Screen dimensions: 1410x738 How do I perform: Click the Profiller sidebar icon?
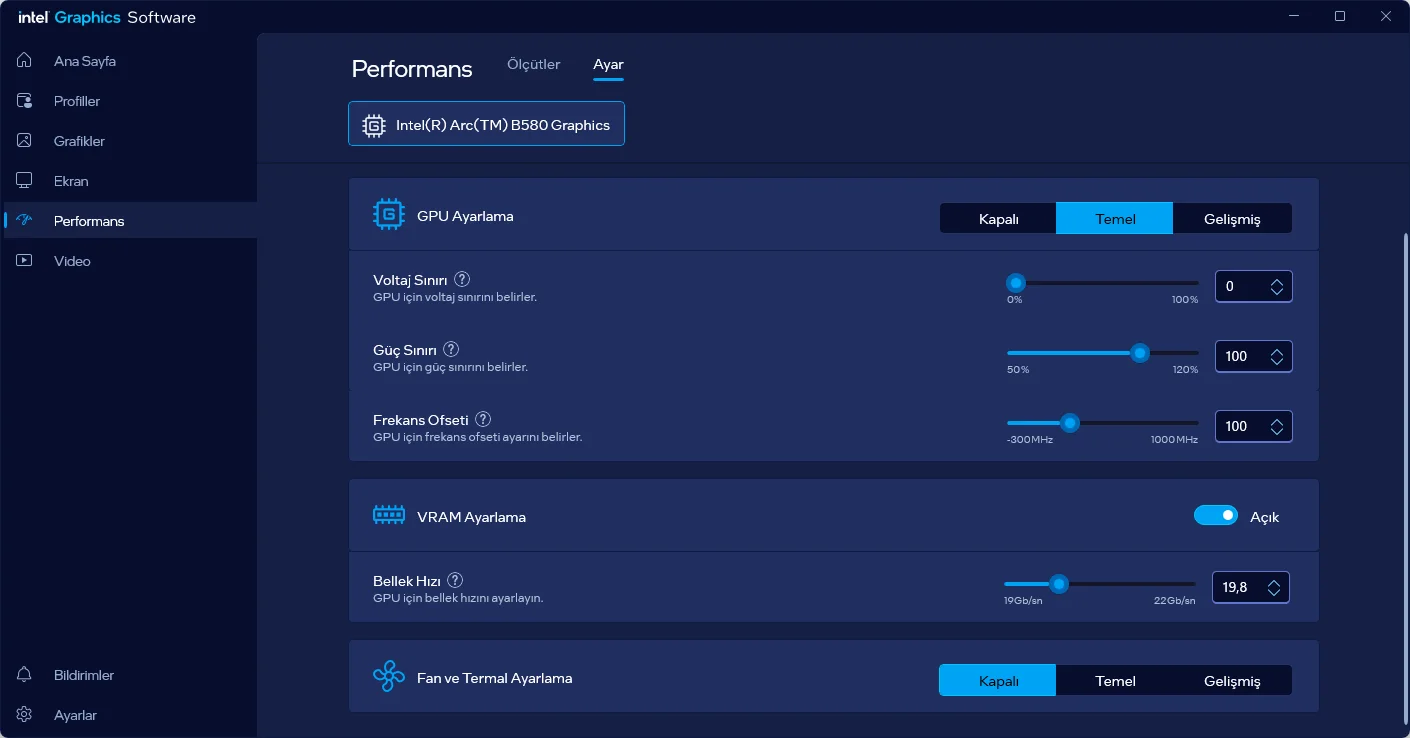coord(25,101)
